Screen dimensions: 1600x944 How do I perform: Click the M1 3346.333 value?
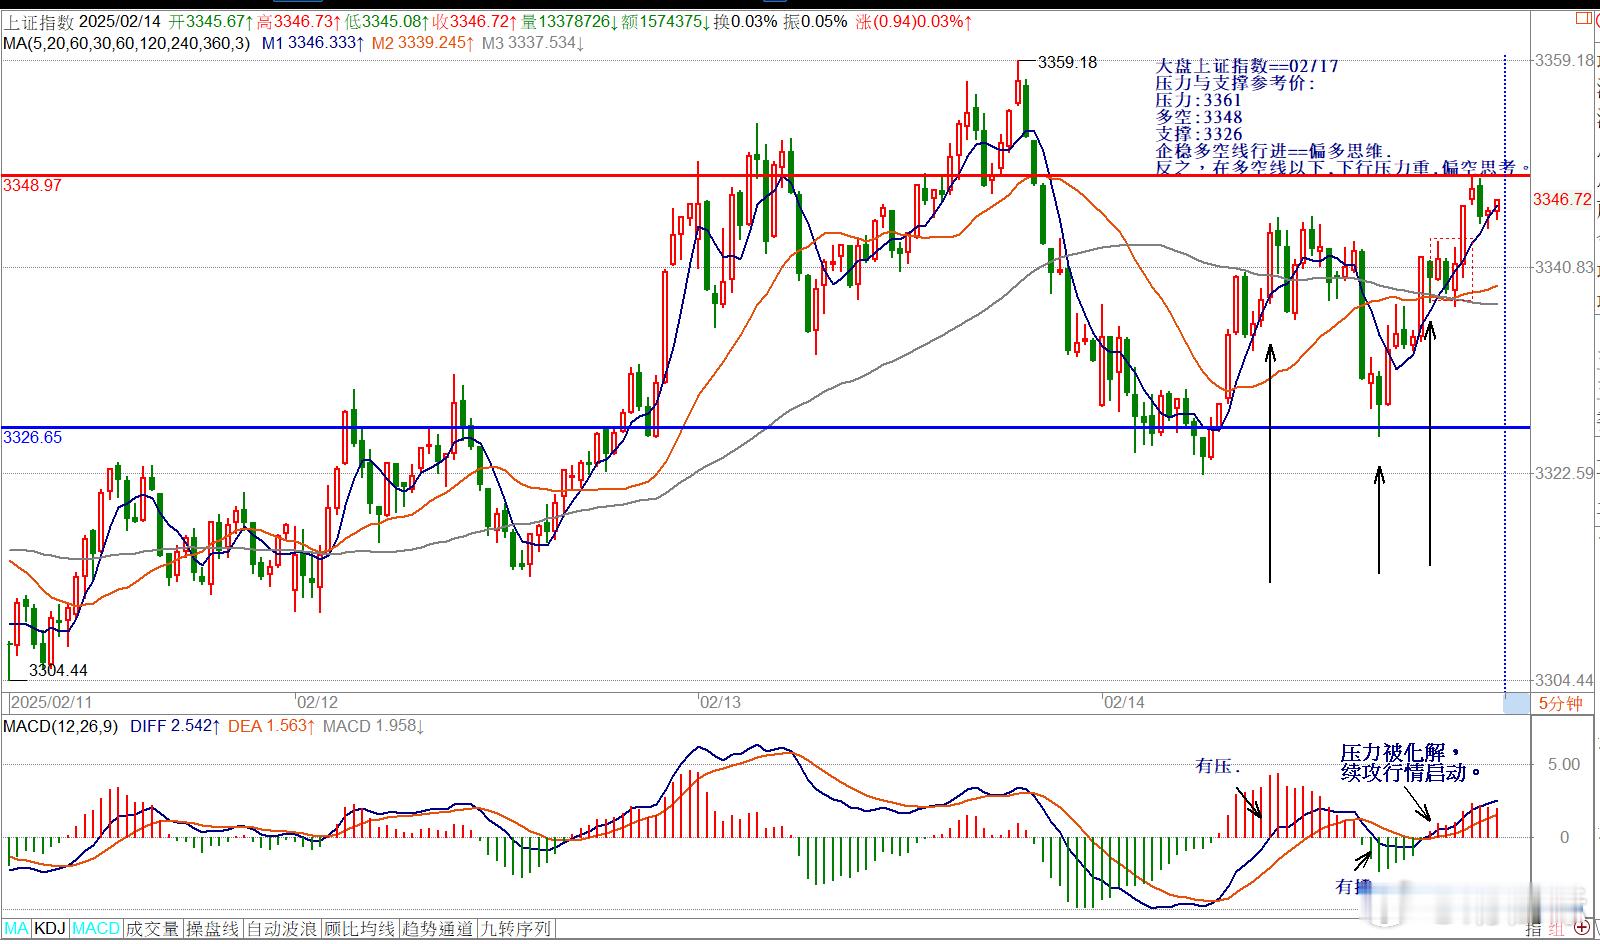tap(312, 43)
